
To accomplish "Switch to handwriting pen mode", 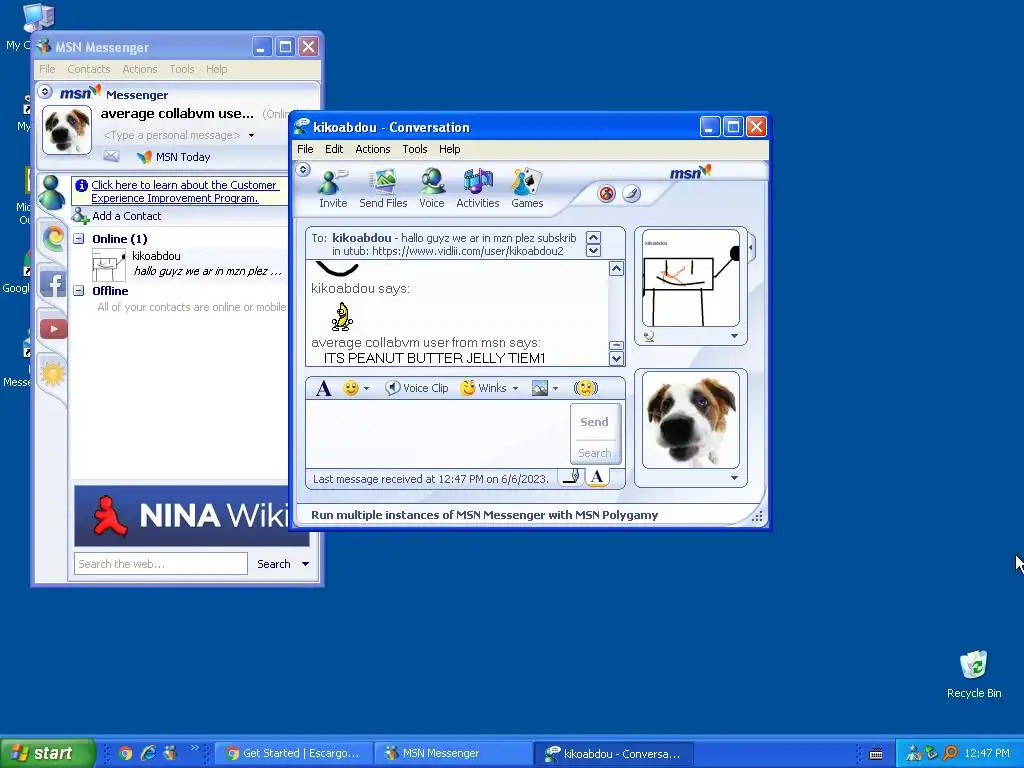I will (x=571, y=477).
